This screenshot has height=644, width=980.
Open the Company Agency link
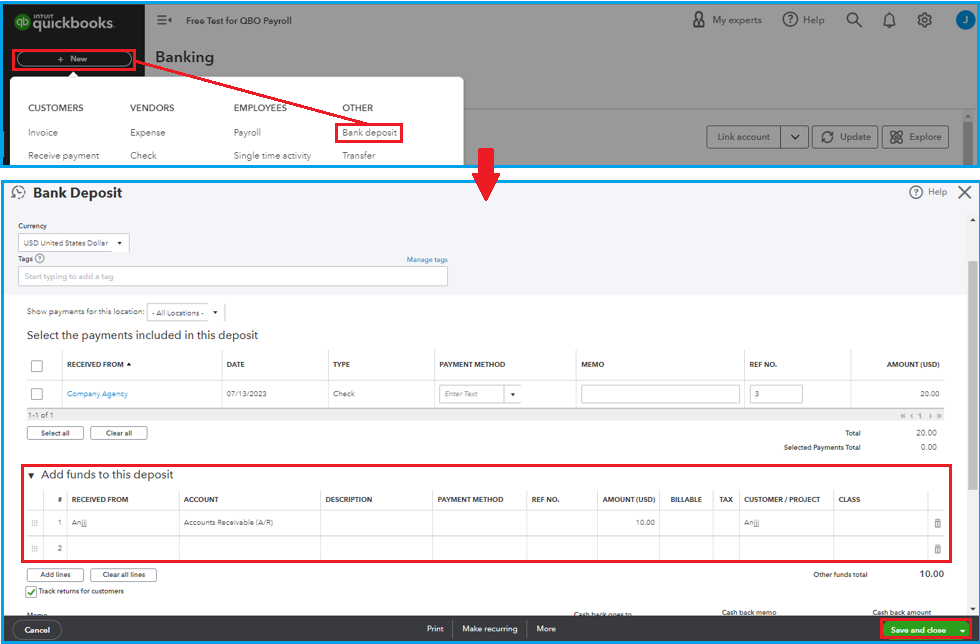pyautogui.click(x=98, y=394)
